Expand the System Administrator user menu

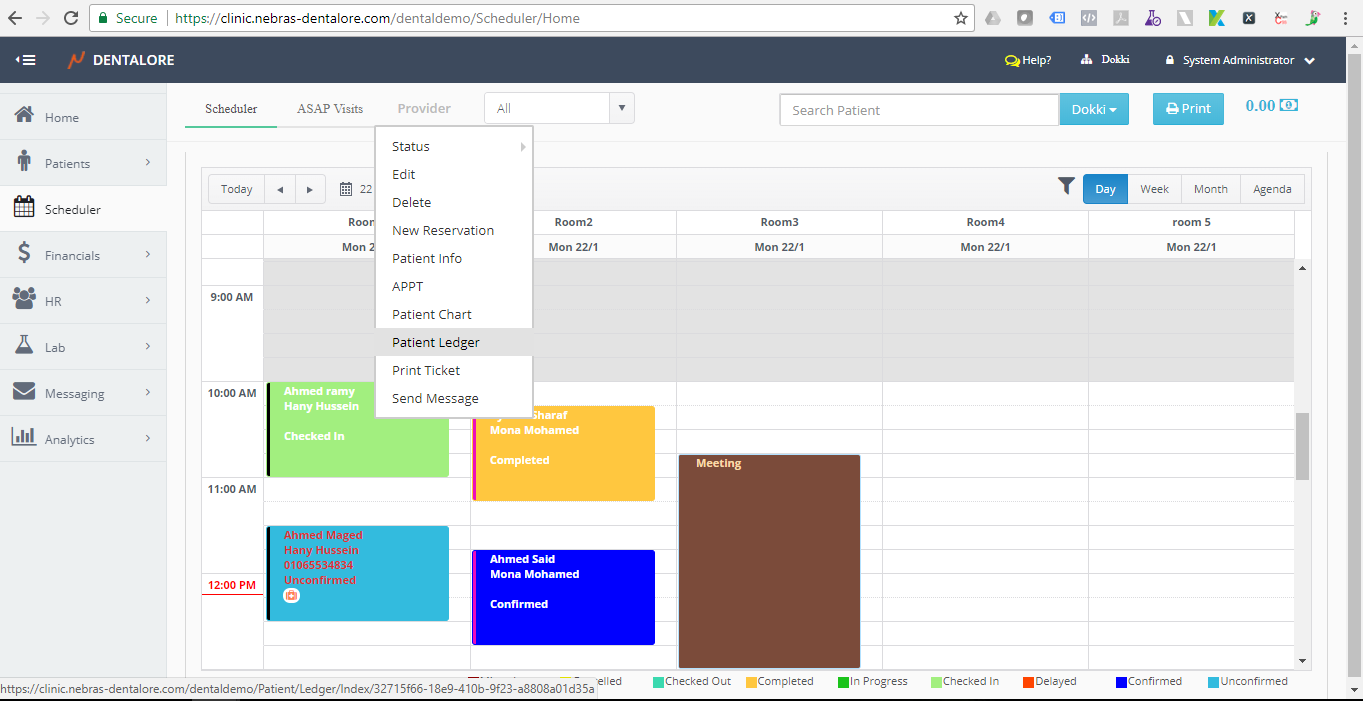tap(1240, 60)
